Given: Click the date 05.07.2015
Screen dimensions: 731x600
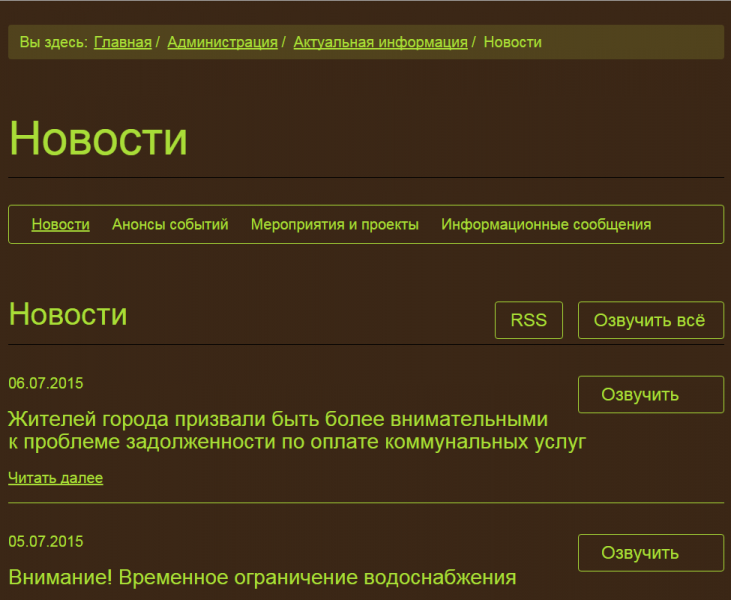Looking at the screenshot, I should pos(45,542).
